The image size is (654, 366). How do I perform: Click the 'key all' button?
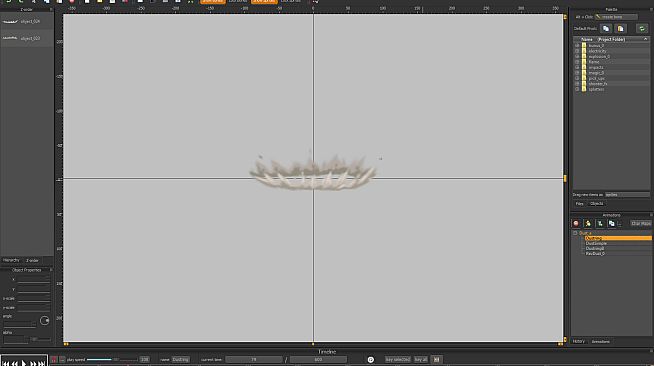(x=421, y=359)
